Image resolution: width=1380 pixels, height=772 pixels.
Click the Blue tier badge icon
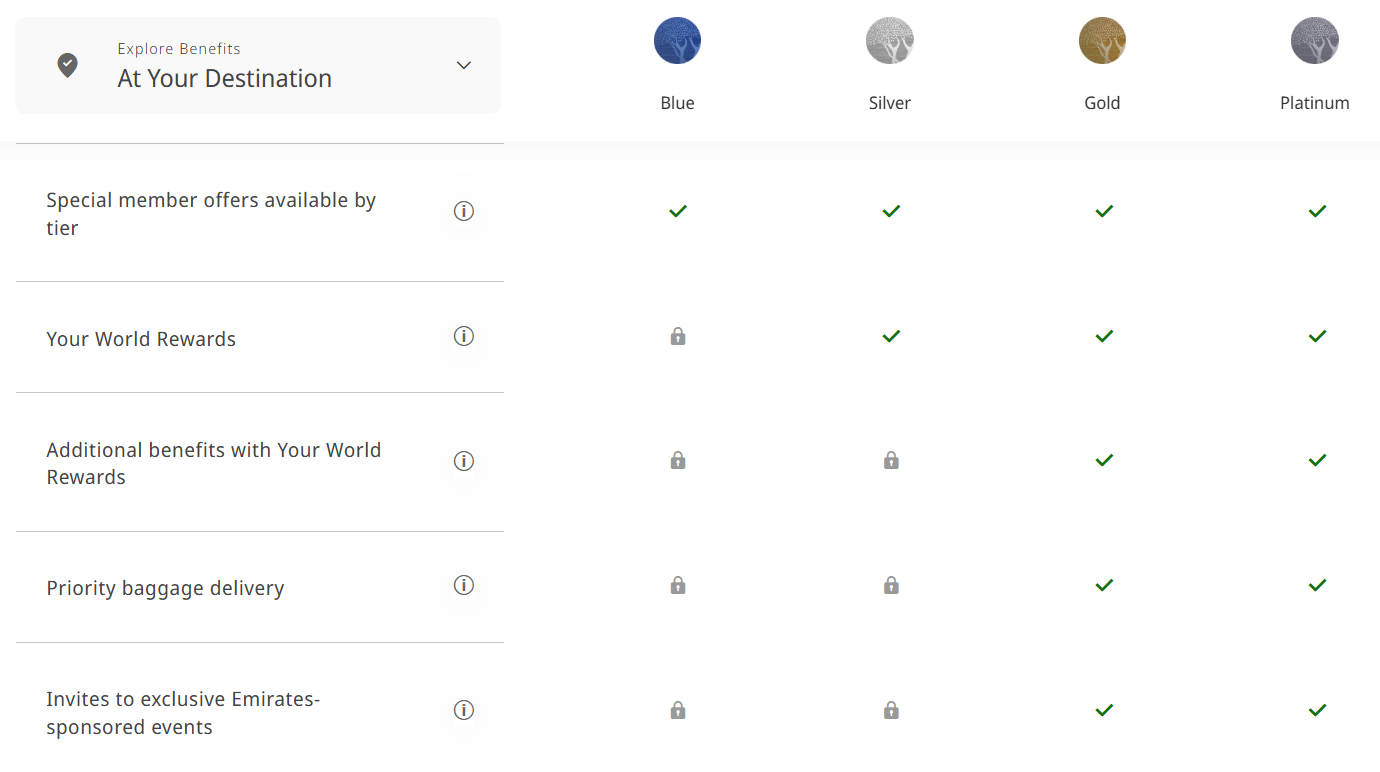[x=677, y=41]
